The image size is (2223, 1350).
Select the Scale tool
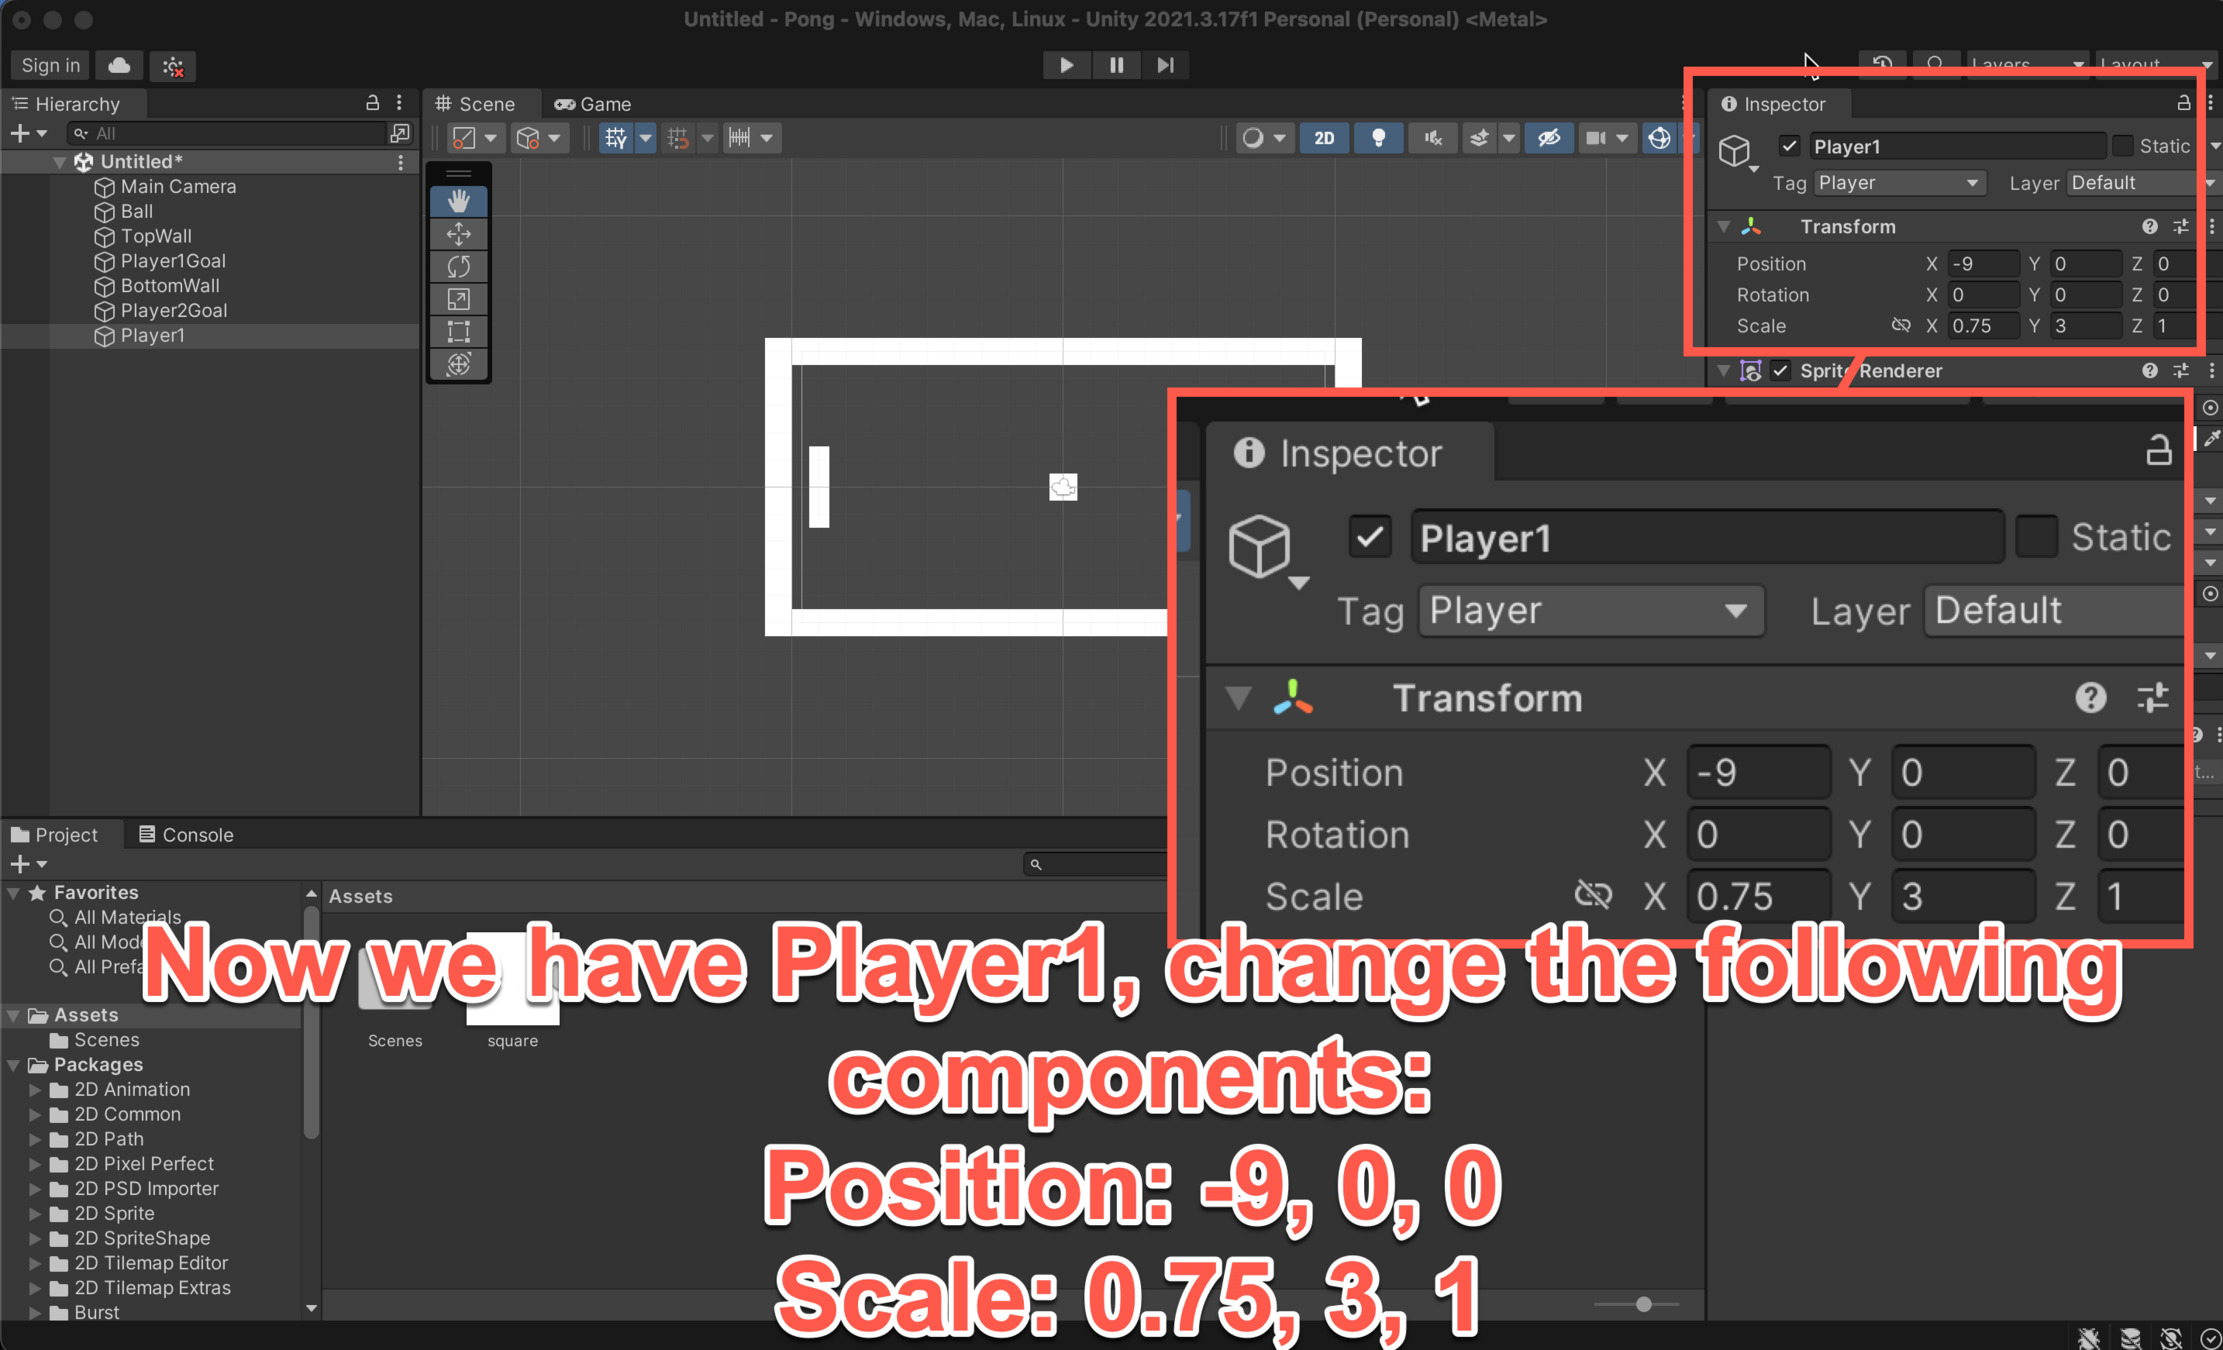[x=458, y=299]
